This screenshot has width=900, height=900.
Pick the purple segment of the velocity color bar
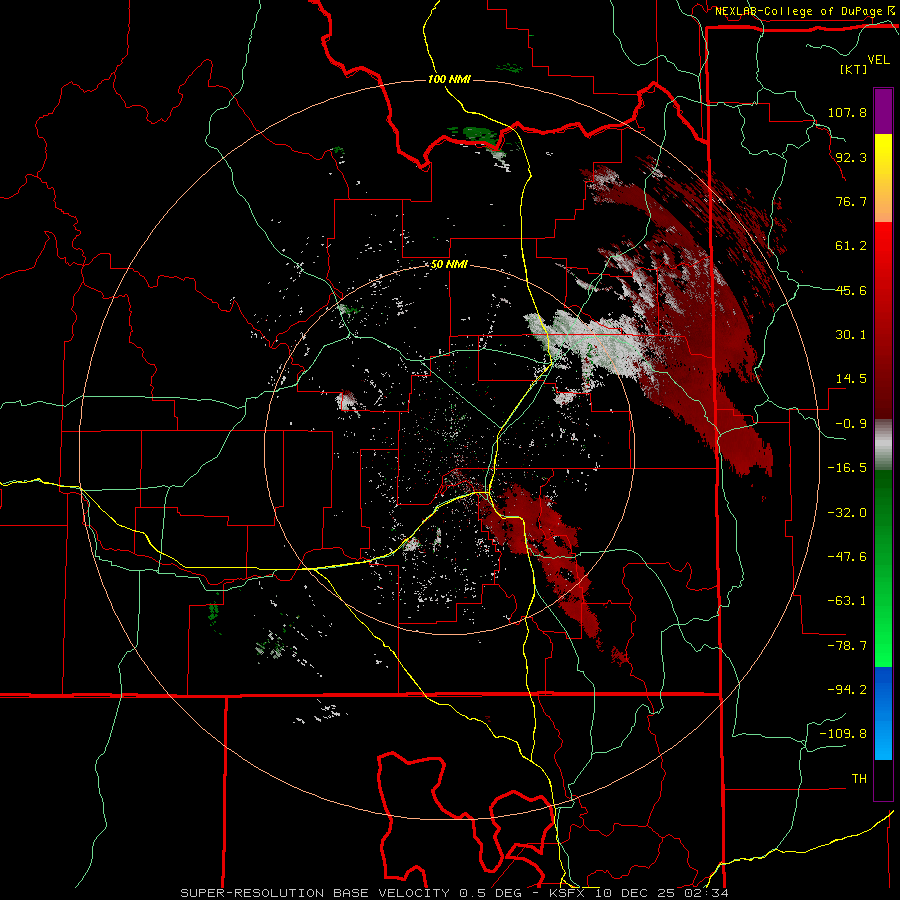click(883, 111)
